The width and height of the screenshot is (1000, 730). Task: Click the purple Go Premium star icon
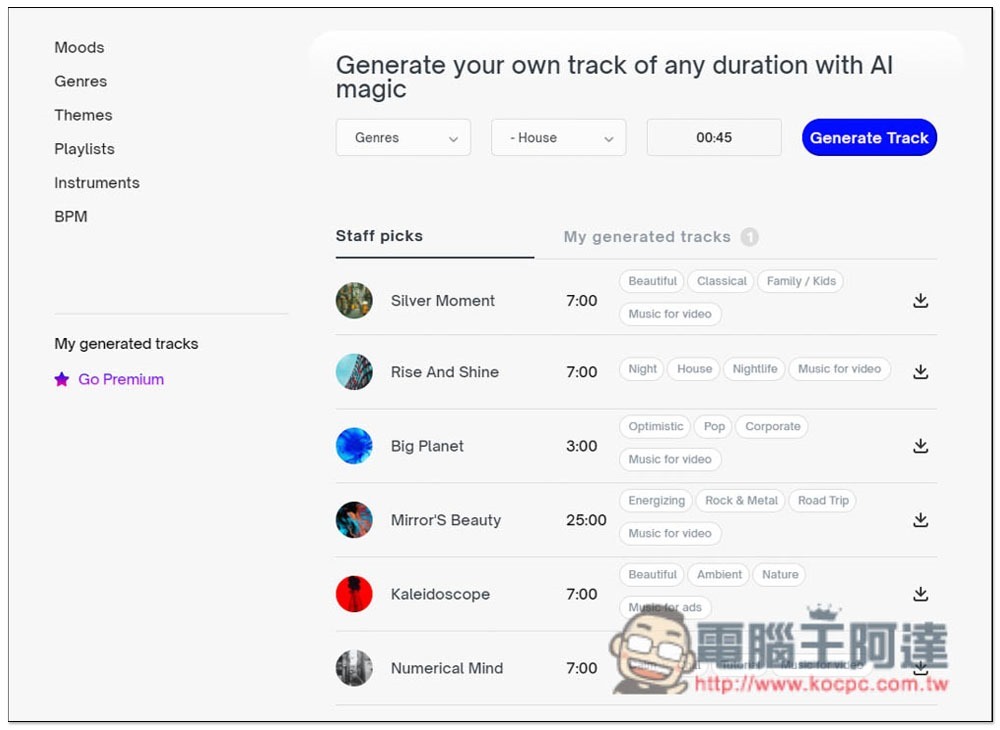(62, 379)
